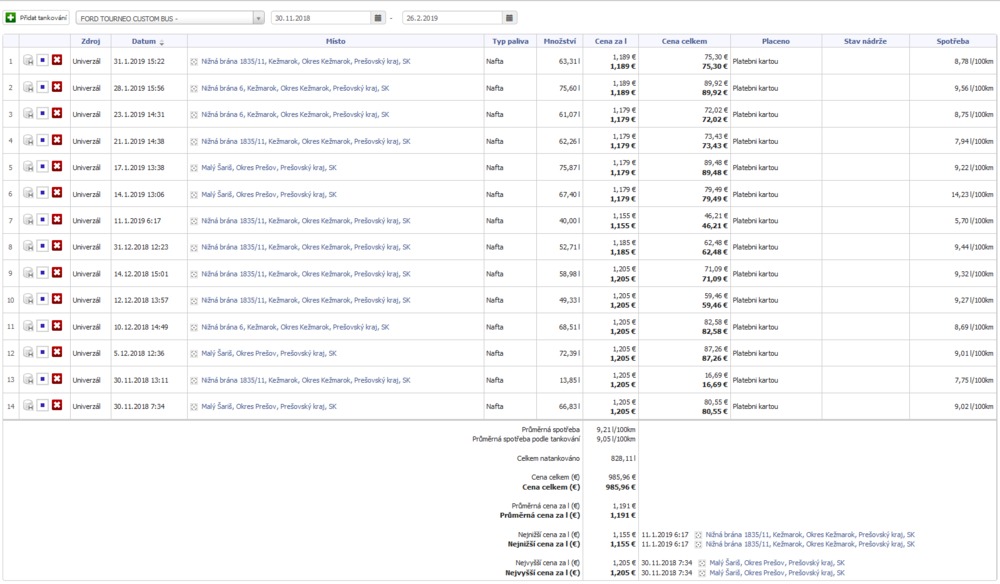
Task: Click the Cena celkem column header
Action: click(684, 41)
